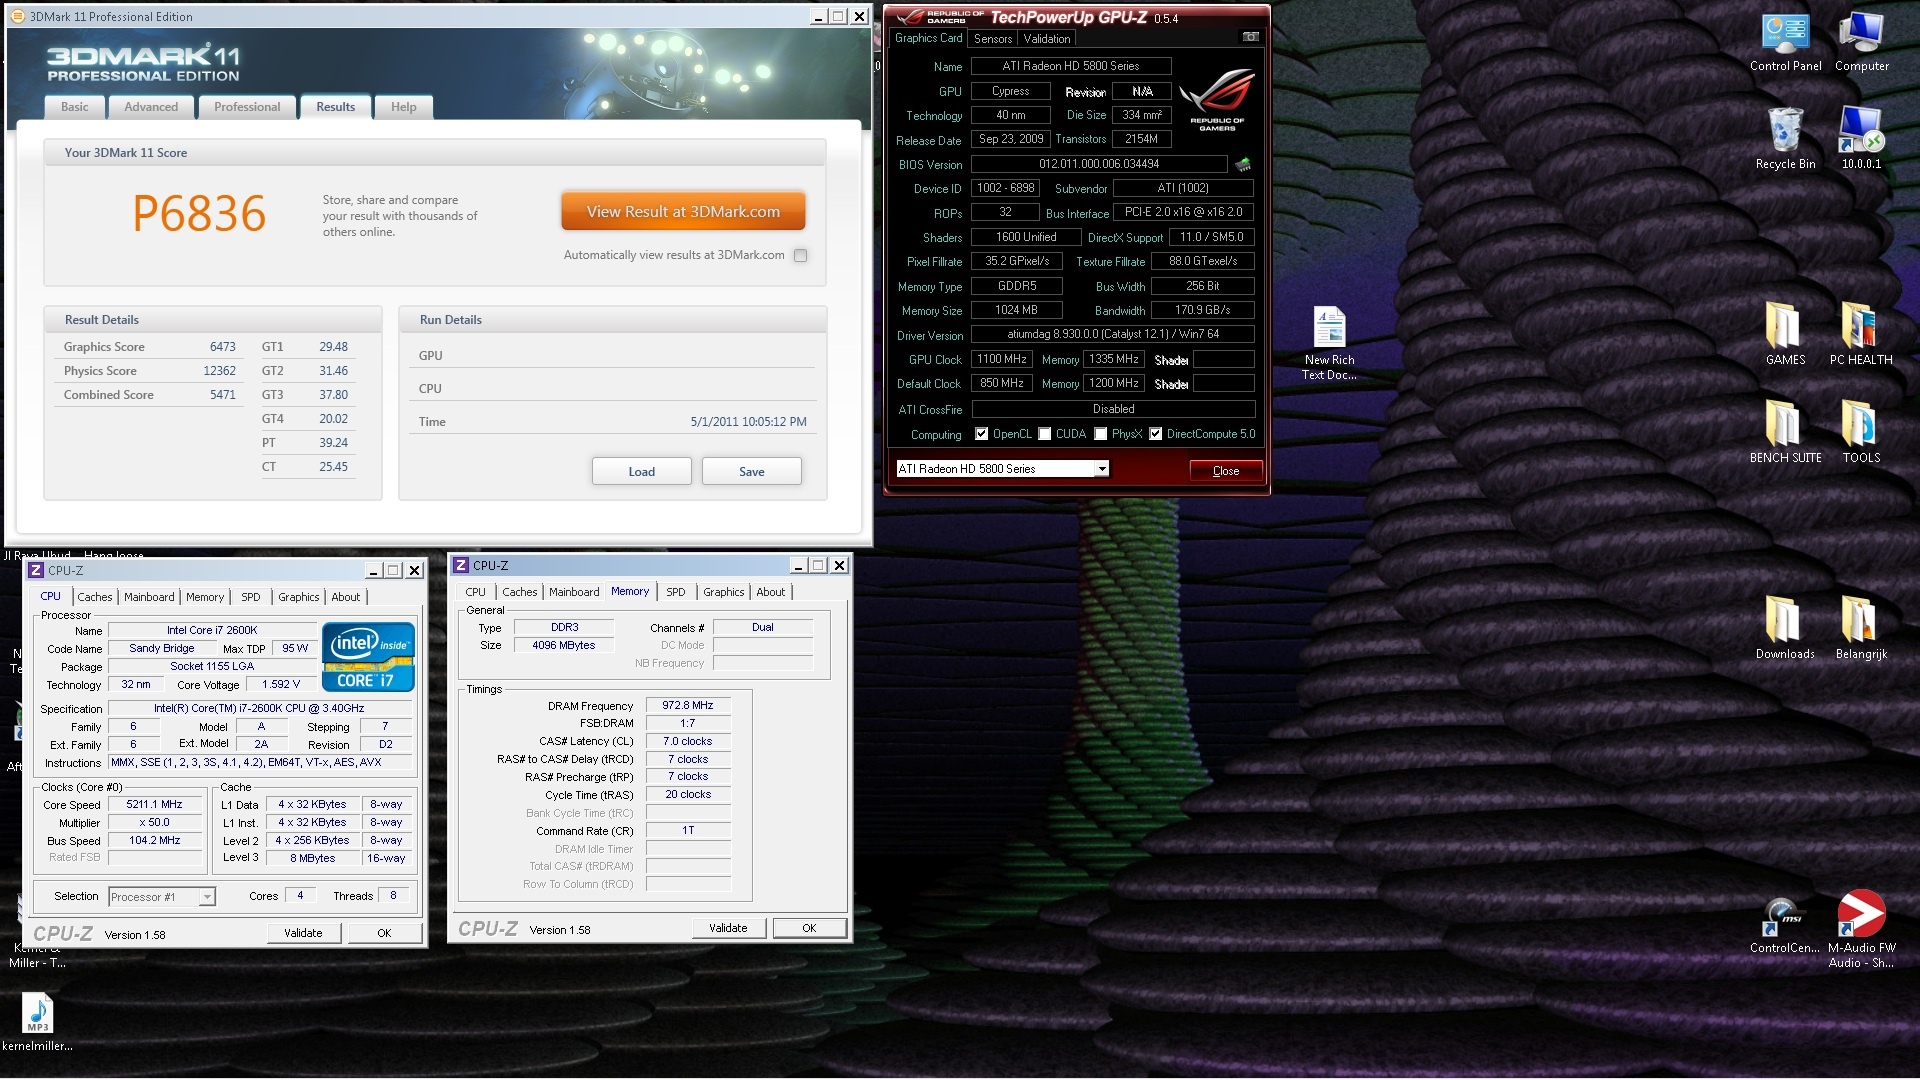This screenshot has width=1920, height=1080.
Task: Click the Core Speed value 5211.1 MHz
Action: click(x=155, y=805)
